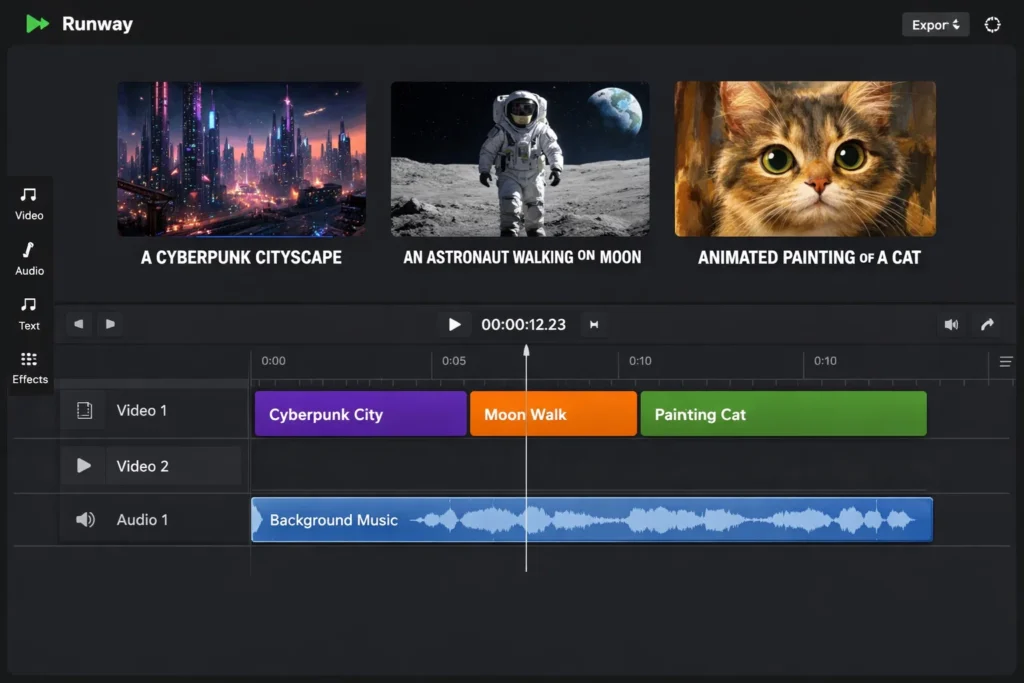Expand the Video 2 track options
The height and width of the screenshot is (683, 1024).
pos(83,465)
